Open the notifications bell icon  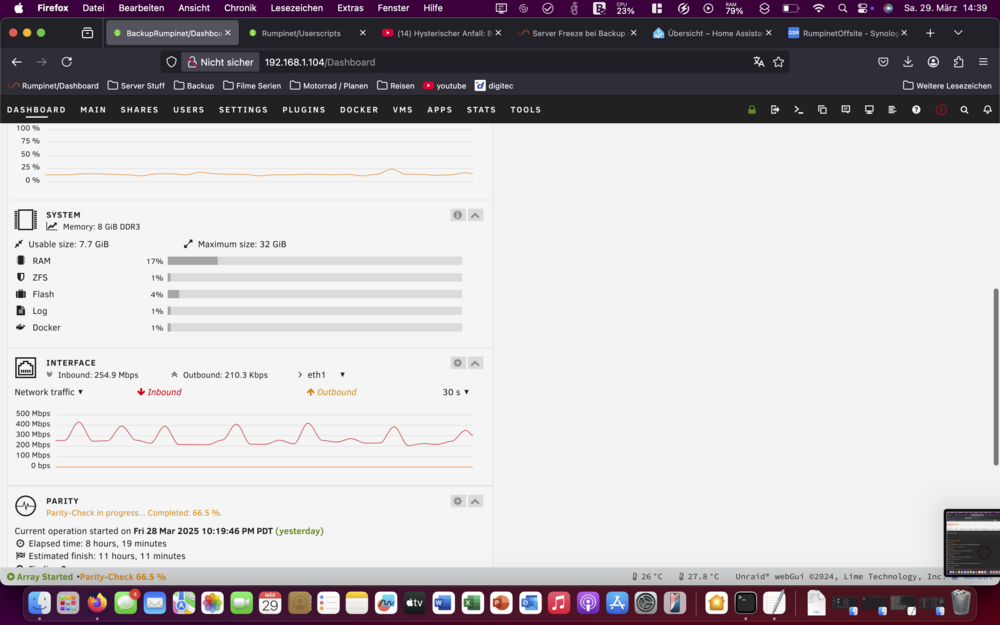[987, 110]
